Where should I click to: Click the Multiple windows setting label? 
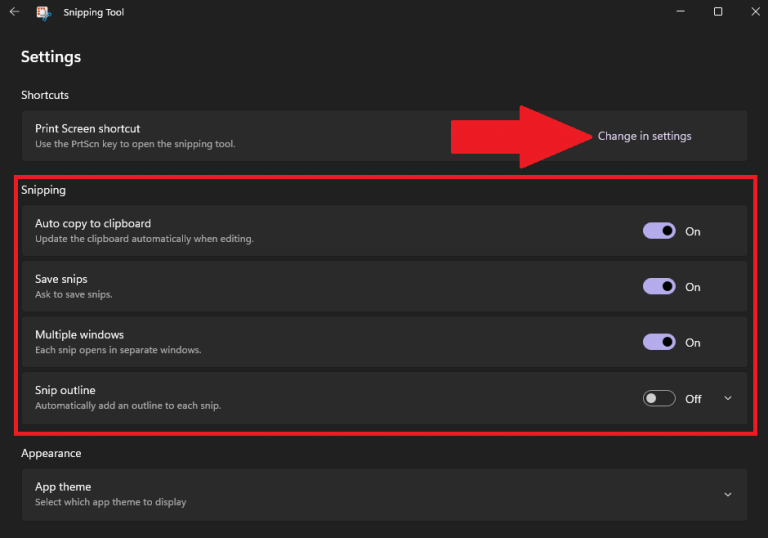pyautogui.click(x=79, y=335)
